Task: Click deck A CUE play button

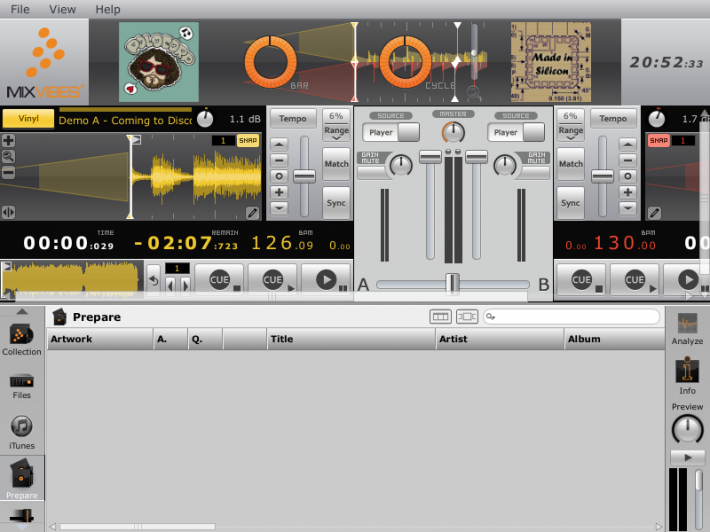Action: pyautogui.click(x=273, y=280)
